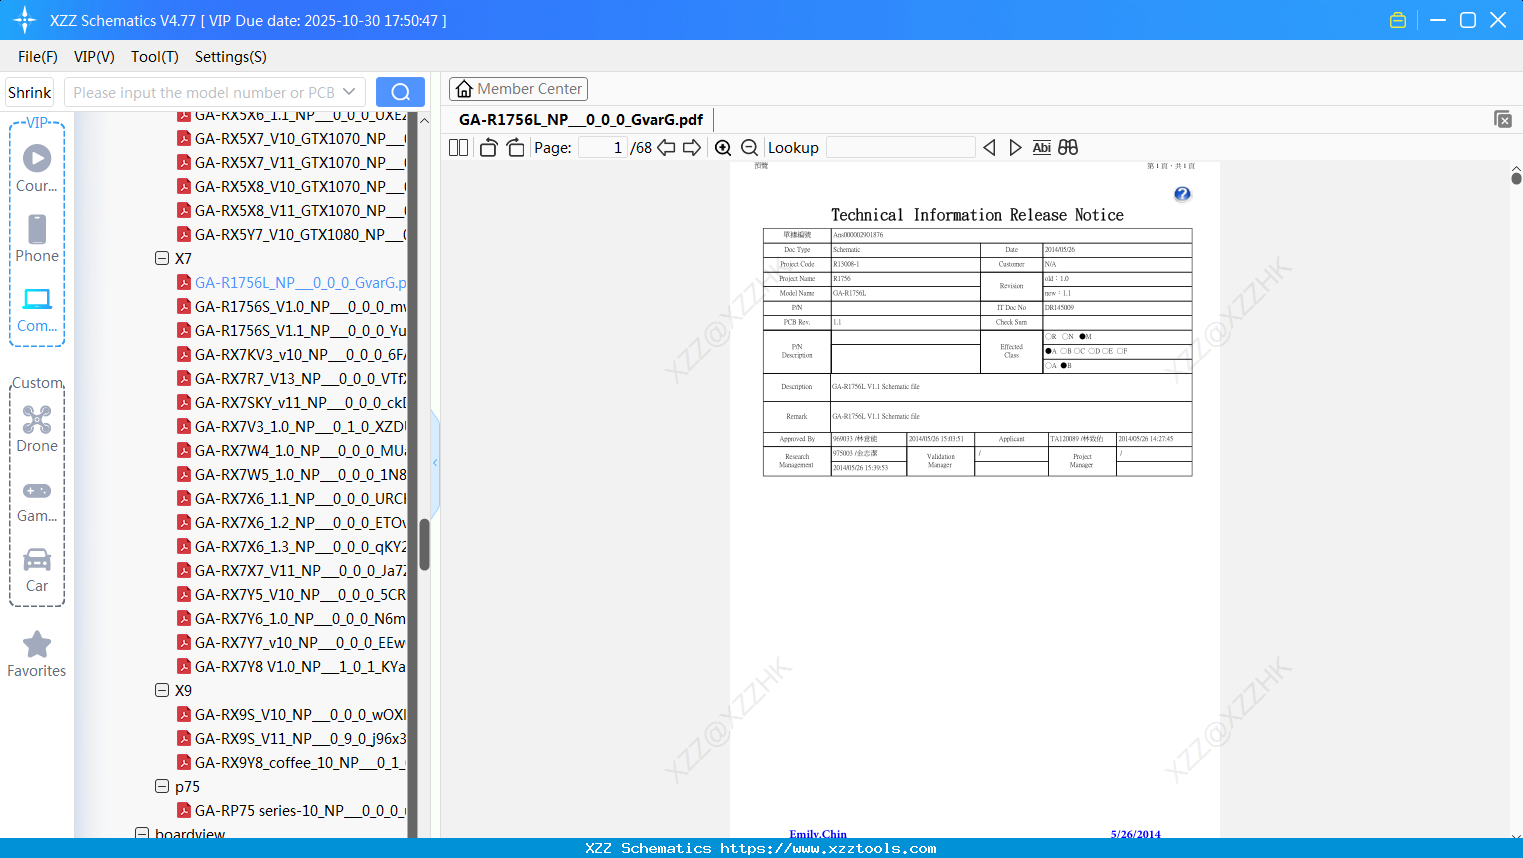Click the yellow toolbox icon in title bar
This screenshot has width=1523, height=858.
tap(1398, 20)
